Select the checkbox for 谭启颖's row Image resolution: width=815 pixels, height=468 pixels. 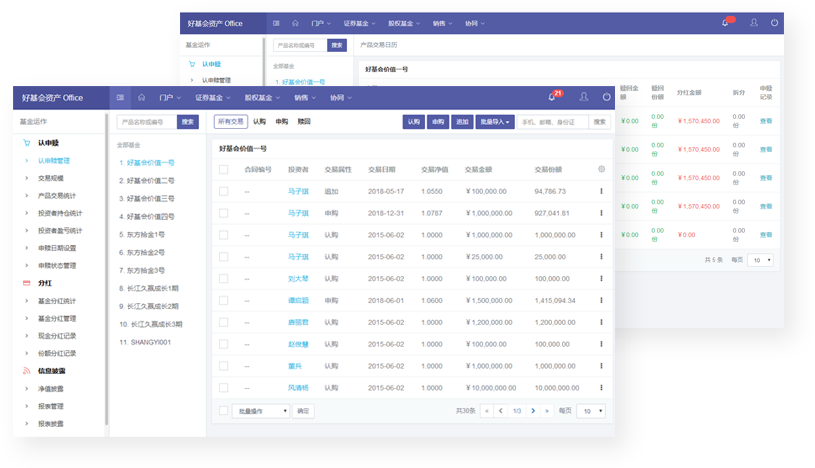tap(224, 300)
